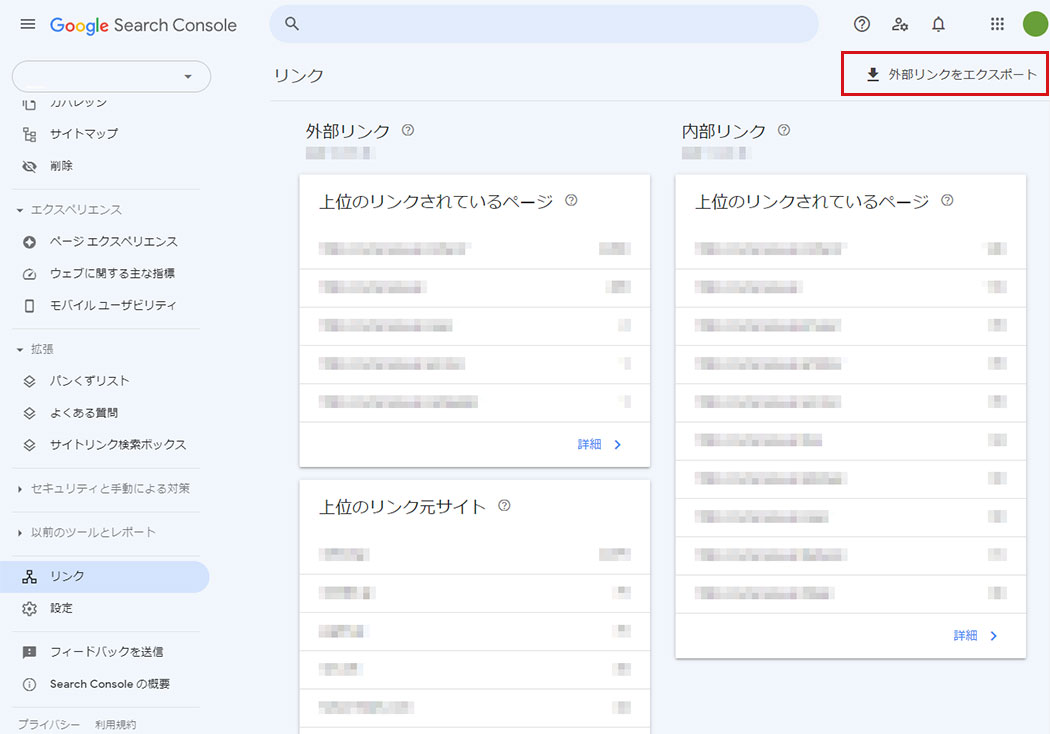Collapse the エクスペリエンス section
The image size is (1050, 734).
[70, 210]
